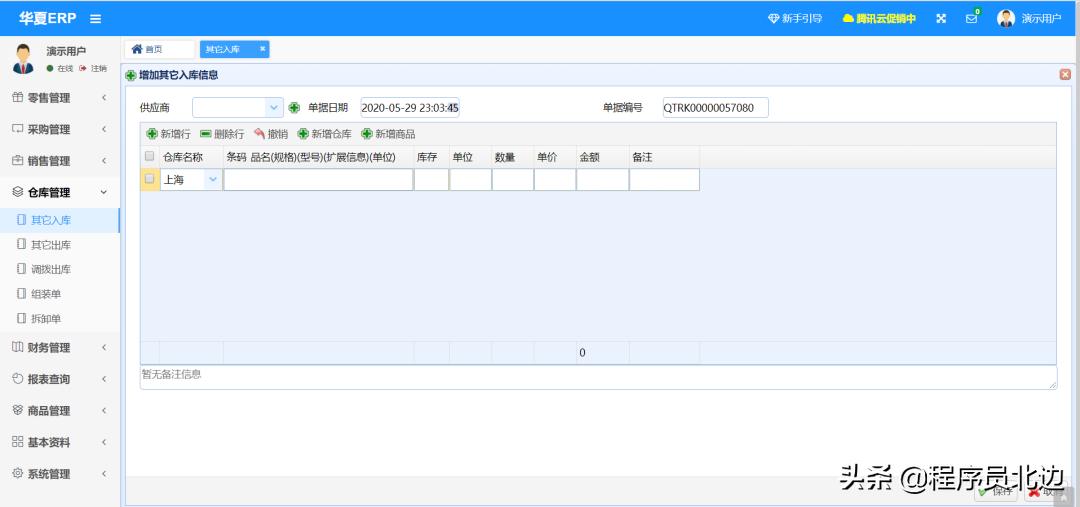1080x507 pixels.
Task: Click the 注销 logout link in sidebar
Action: 93,68
